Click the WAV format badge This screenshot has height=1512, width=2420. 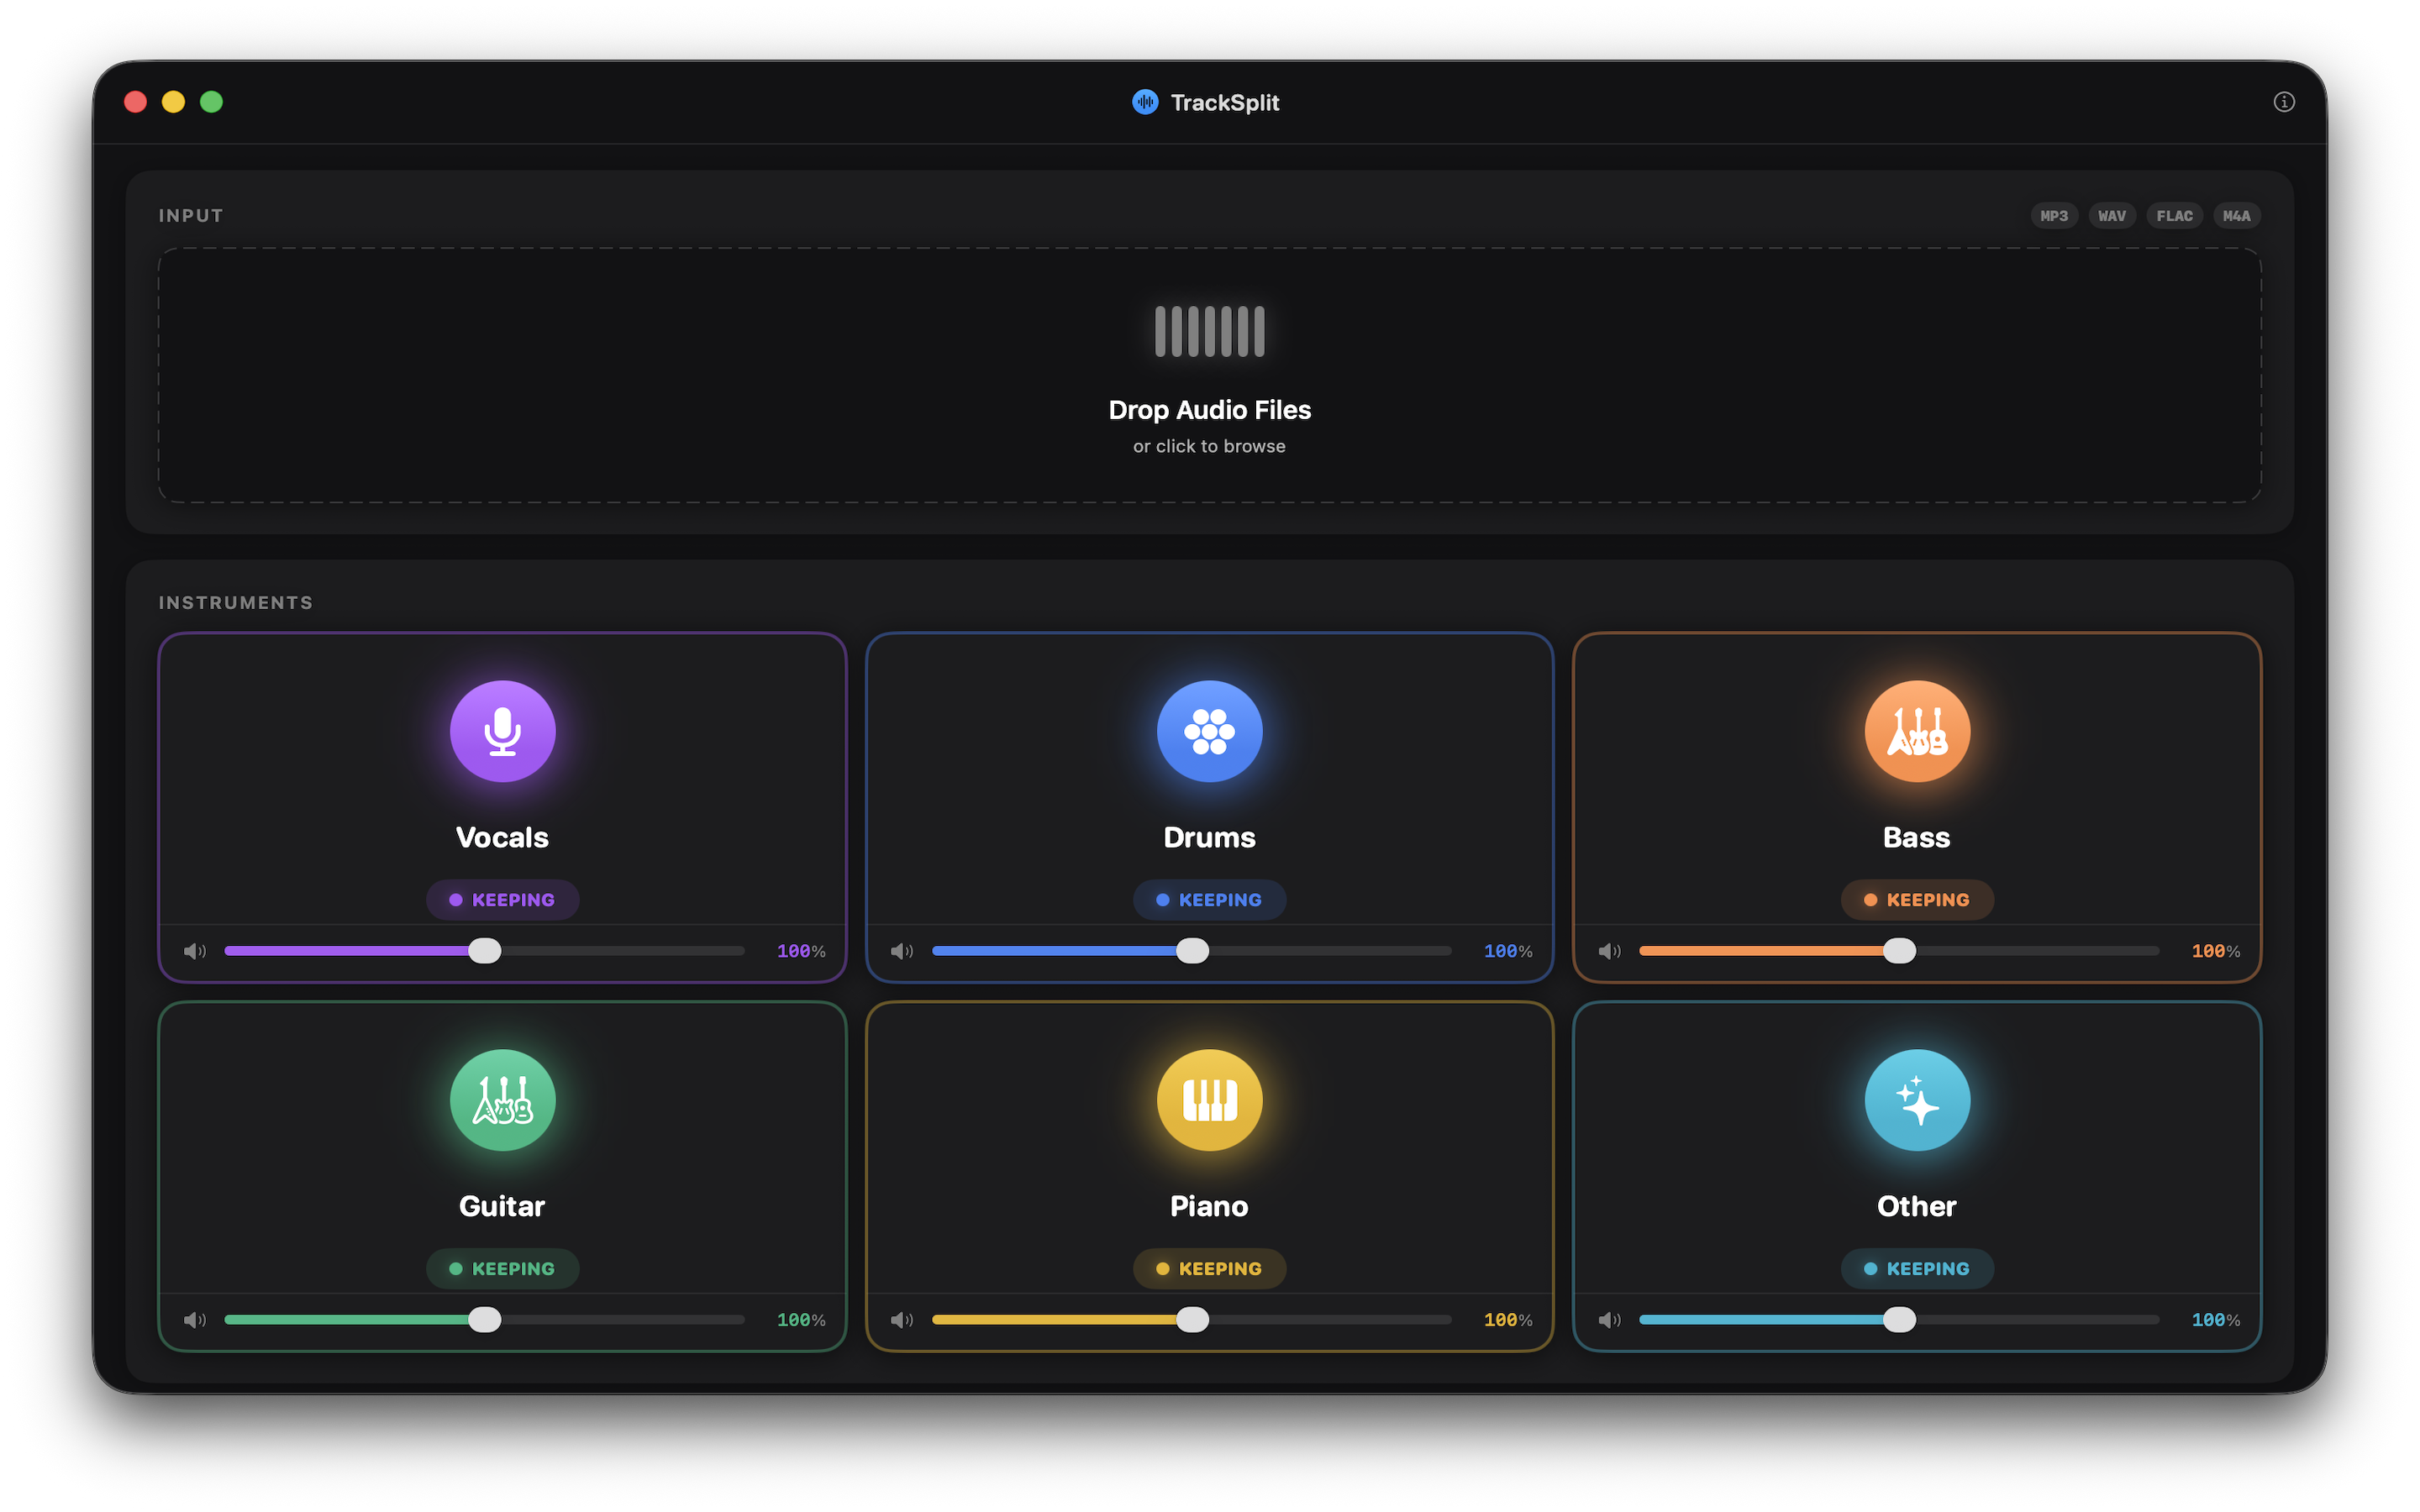pyautogui.click(x=2112, y=215)
